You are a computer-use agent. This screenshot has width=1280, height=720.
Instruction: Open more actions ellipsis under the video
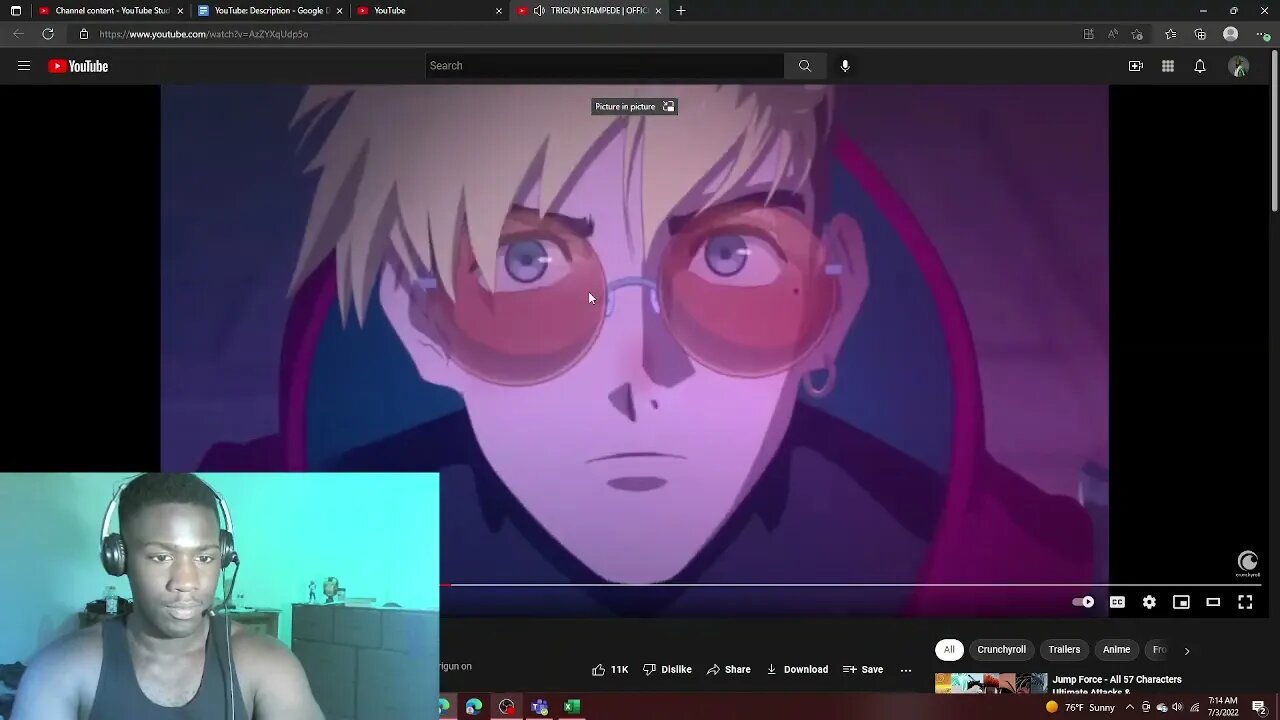coord(906,670)
